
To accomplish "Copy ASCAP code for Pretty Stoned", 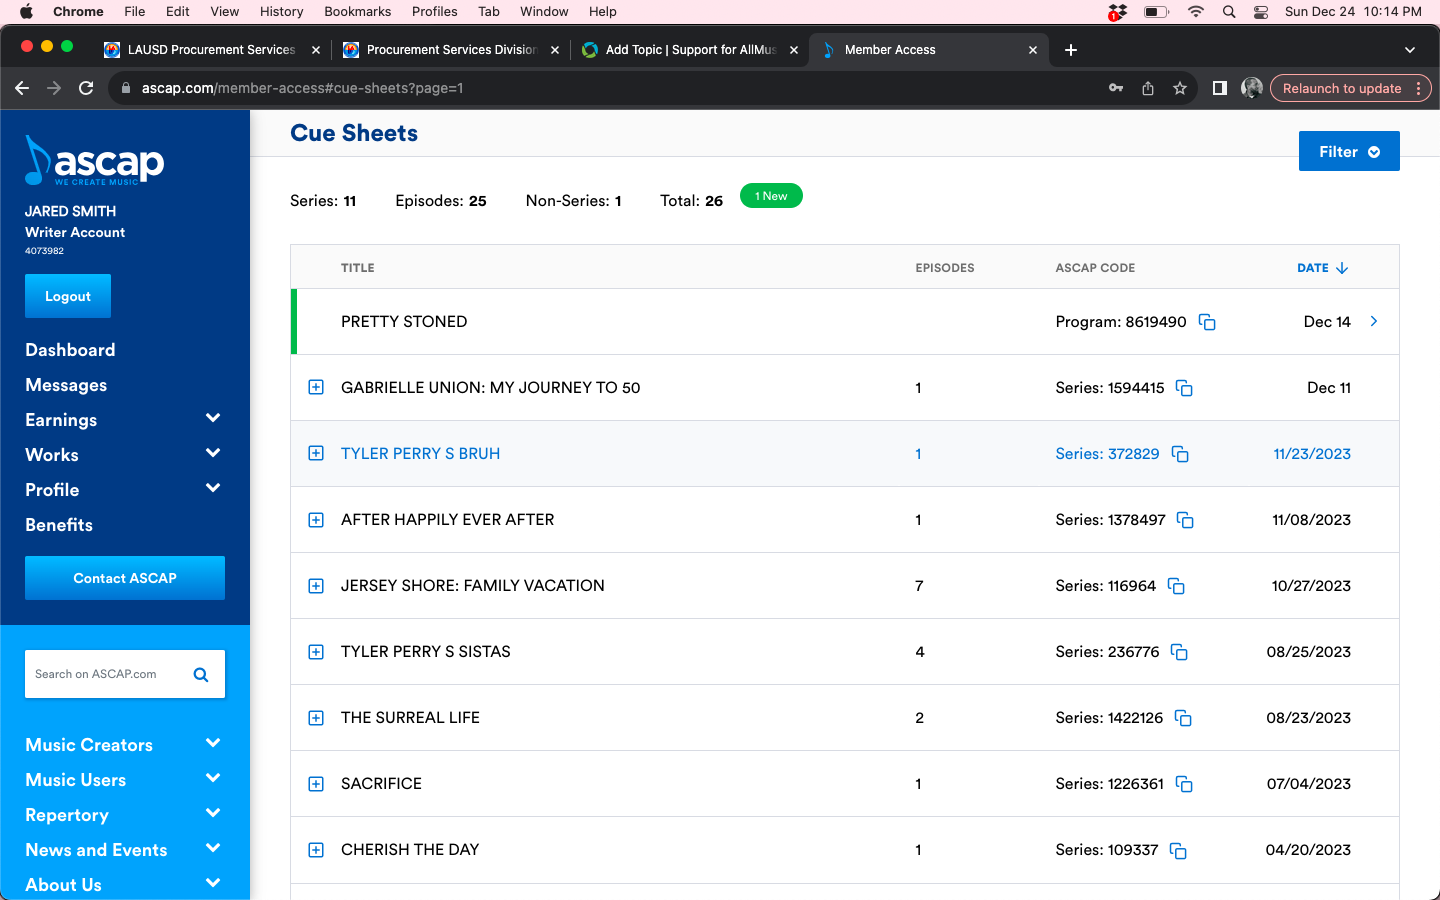I will pos(1207,322).
